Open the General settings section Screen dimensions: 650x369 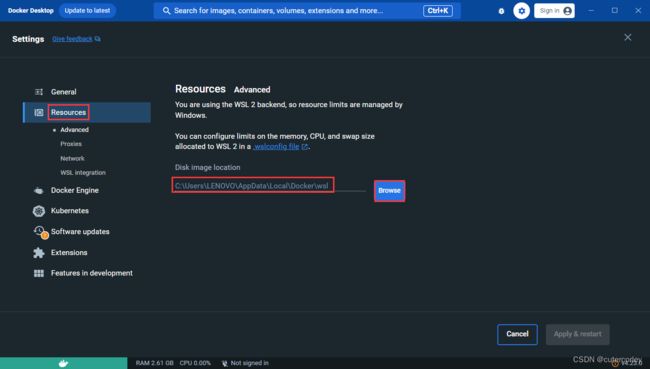click(63, 92)
